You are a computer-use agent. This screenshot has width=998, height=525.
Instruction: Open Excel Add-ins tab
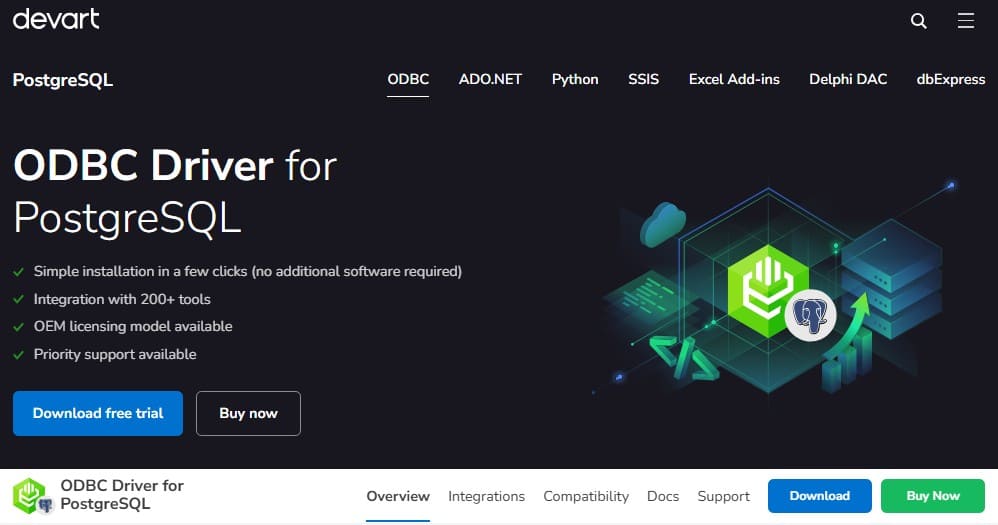pos(734,80)
